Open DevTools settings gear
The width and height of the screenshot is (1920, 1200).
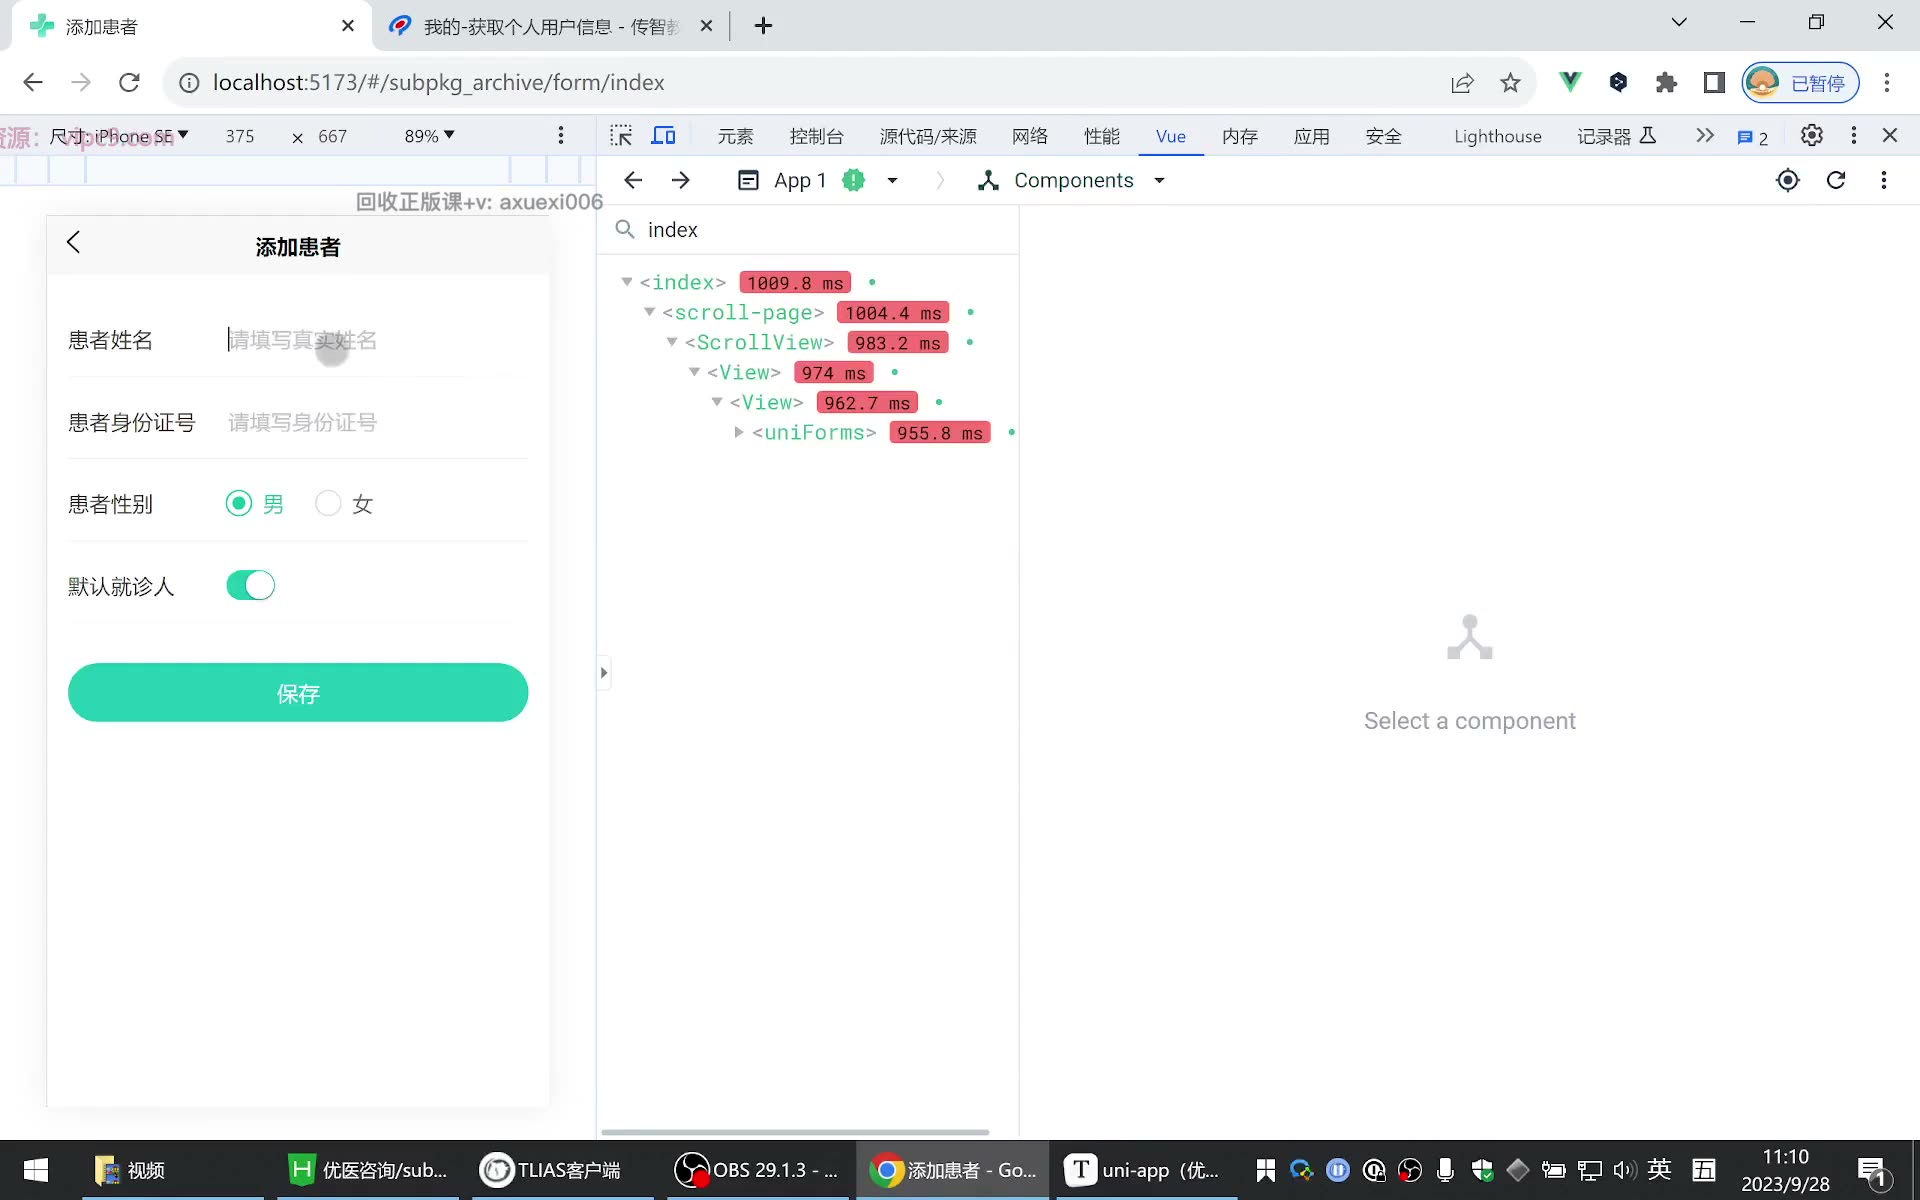pyautogui.click(x=1811, y=135)
